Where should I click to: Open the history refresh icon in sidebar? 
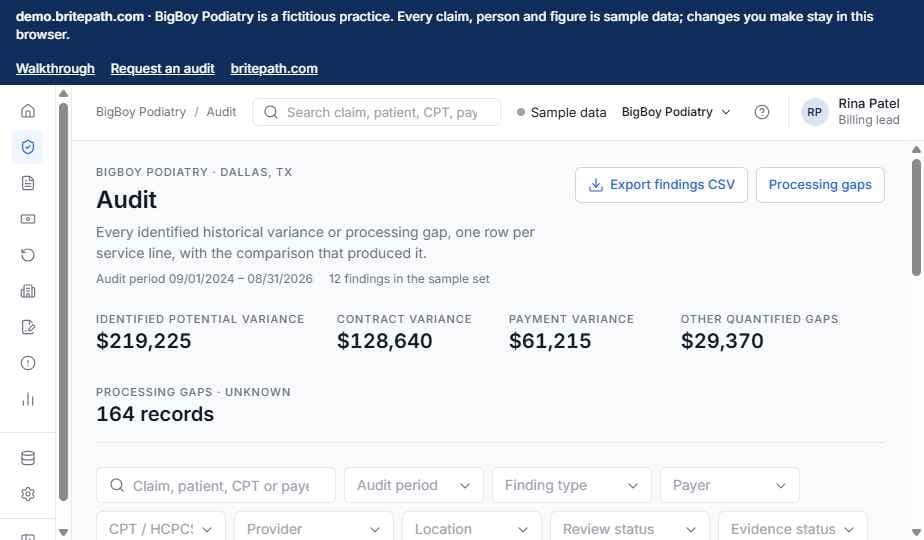(28, 255)
